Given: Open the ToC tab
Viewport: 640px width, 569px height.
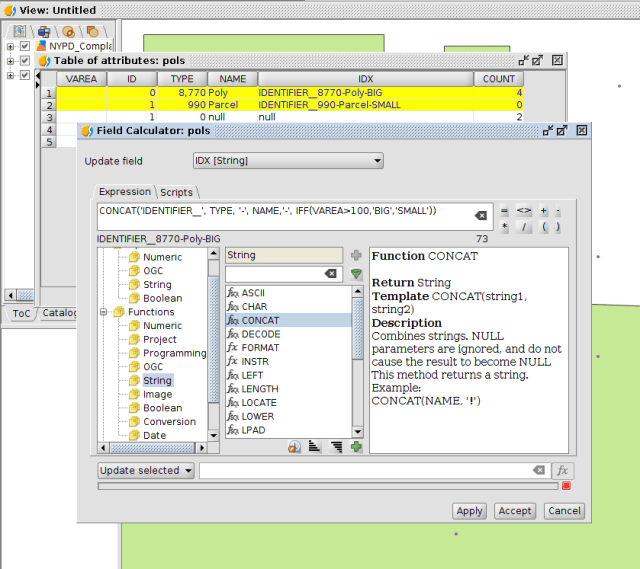Looking at the screenshot, I should (x=20, y=313).
